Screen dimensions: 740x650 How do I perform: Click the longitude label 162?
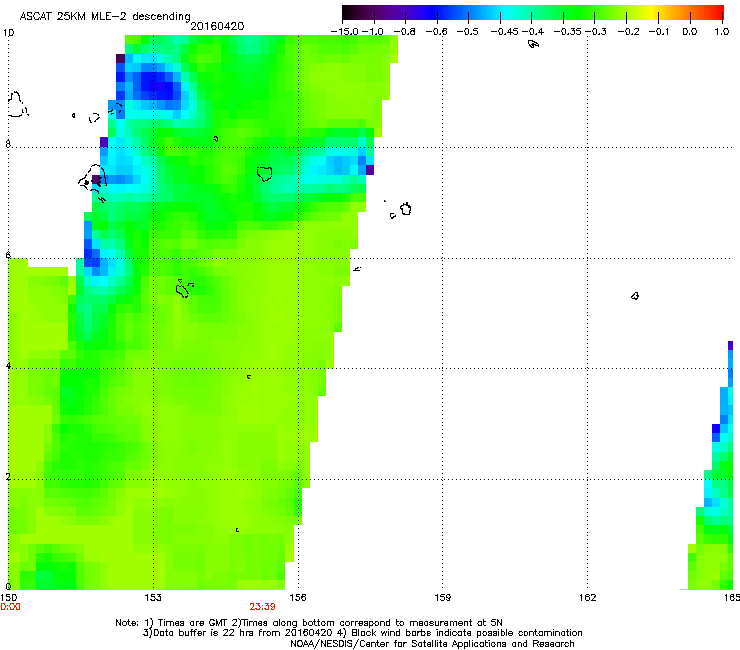[x=588, y=598]
